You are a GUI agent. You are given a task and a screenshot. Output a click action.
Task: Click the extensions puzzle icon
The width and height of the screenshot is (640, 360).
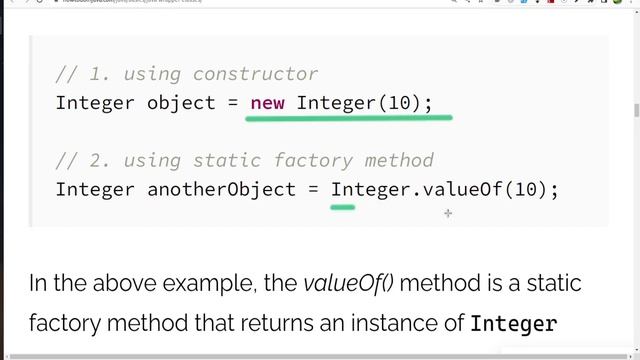(591, 1)
